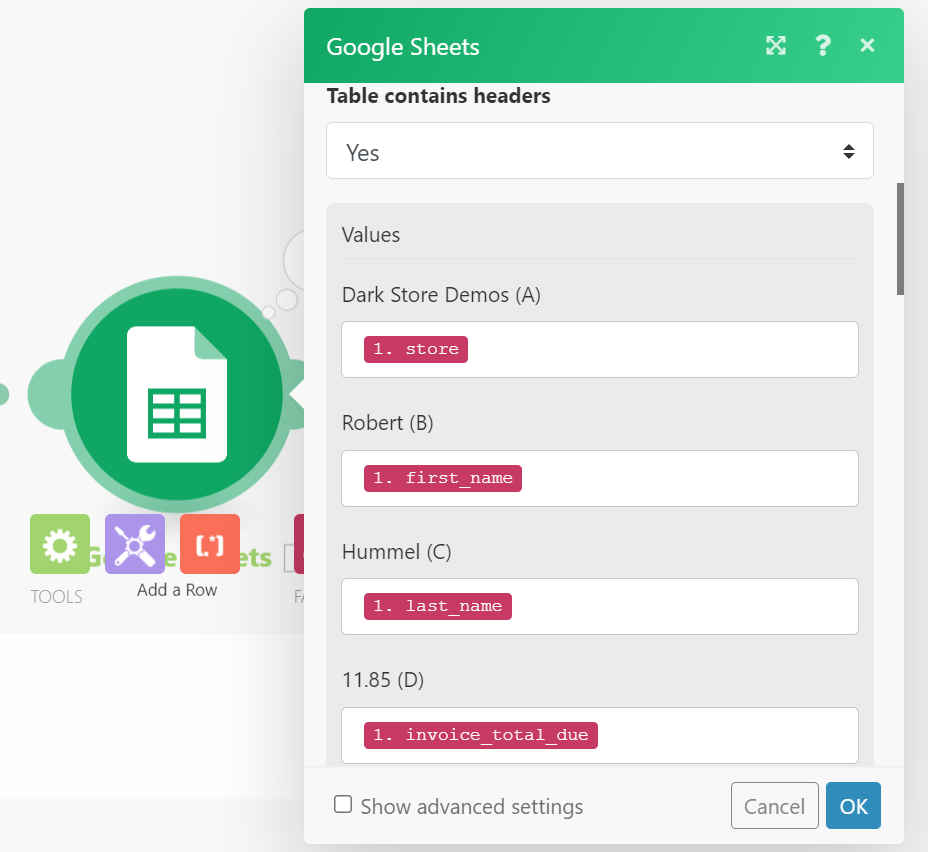Select the 1. store variable pill
The image size is (928, 852).
click(415, 350)
